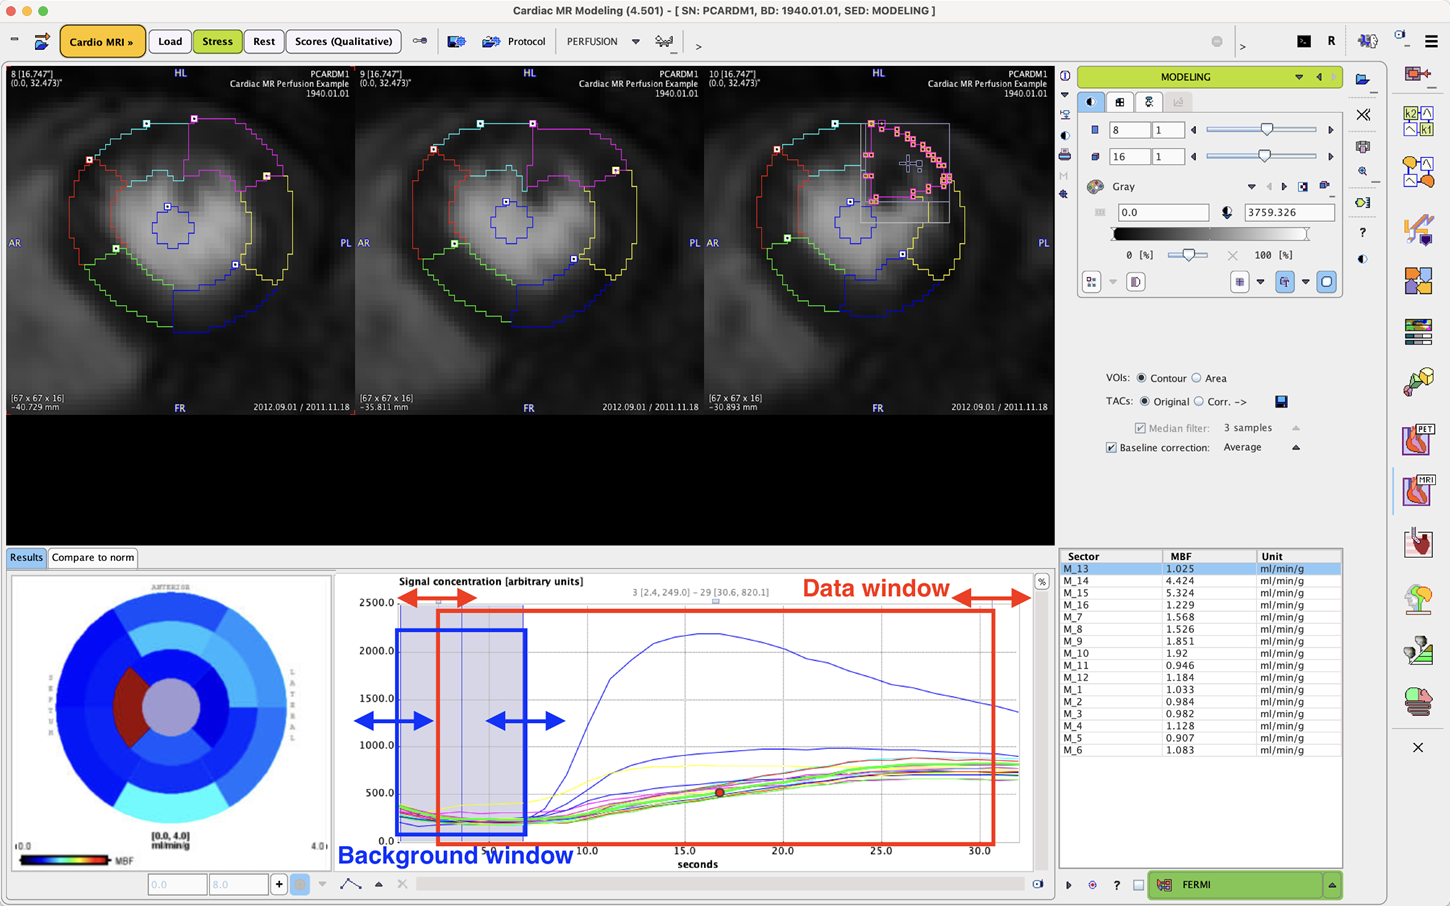The width and height of the screenshot is (1450, 906).
Task: Open the orange blob and curve tool icon
Action: (x=1418, y=172)
